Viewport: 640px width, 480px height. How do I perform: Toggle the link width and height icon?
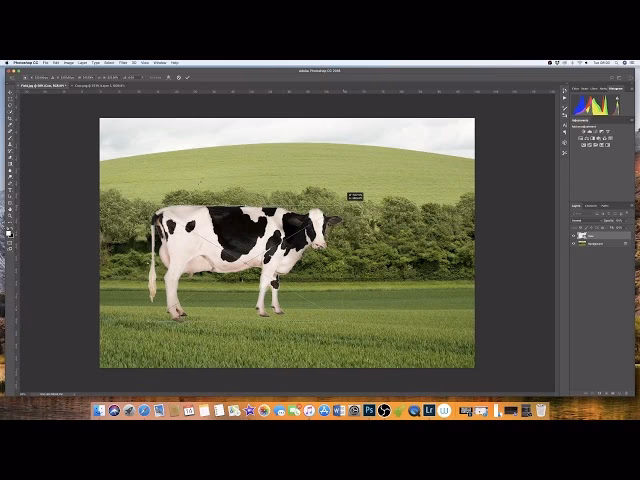[x=100, y=78]
